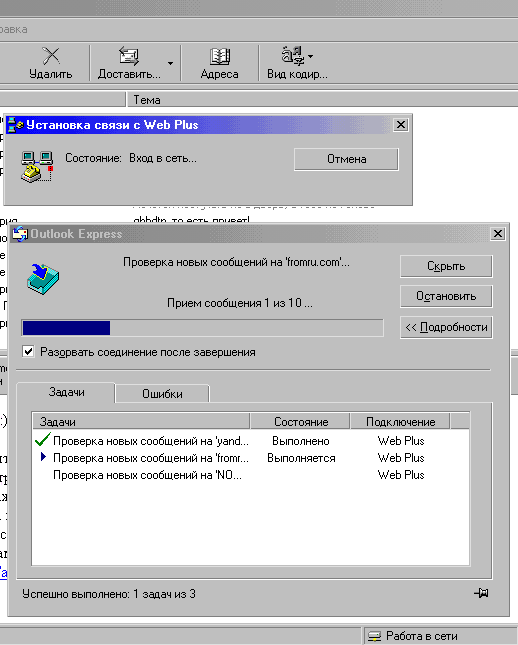Open the Адреса address book icon

(219, 56)
